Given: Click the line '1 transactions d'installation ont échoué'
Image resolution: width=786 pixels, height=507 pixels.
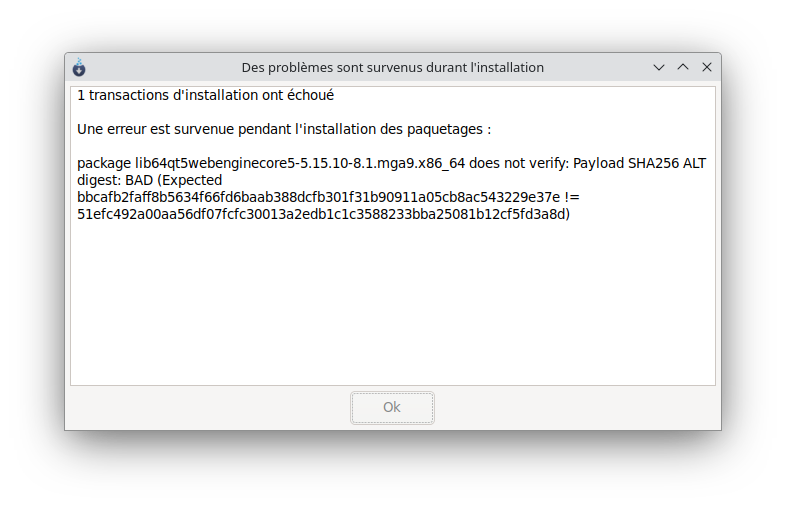Looking at the screenshot, I should pyautogui.click(x=205, y=96).
